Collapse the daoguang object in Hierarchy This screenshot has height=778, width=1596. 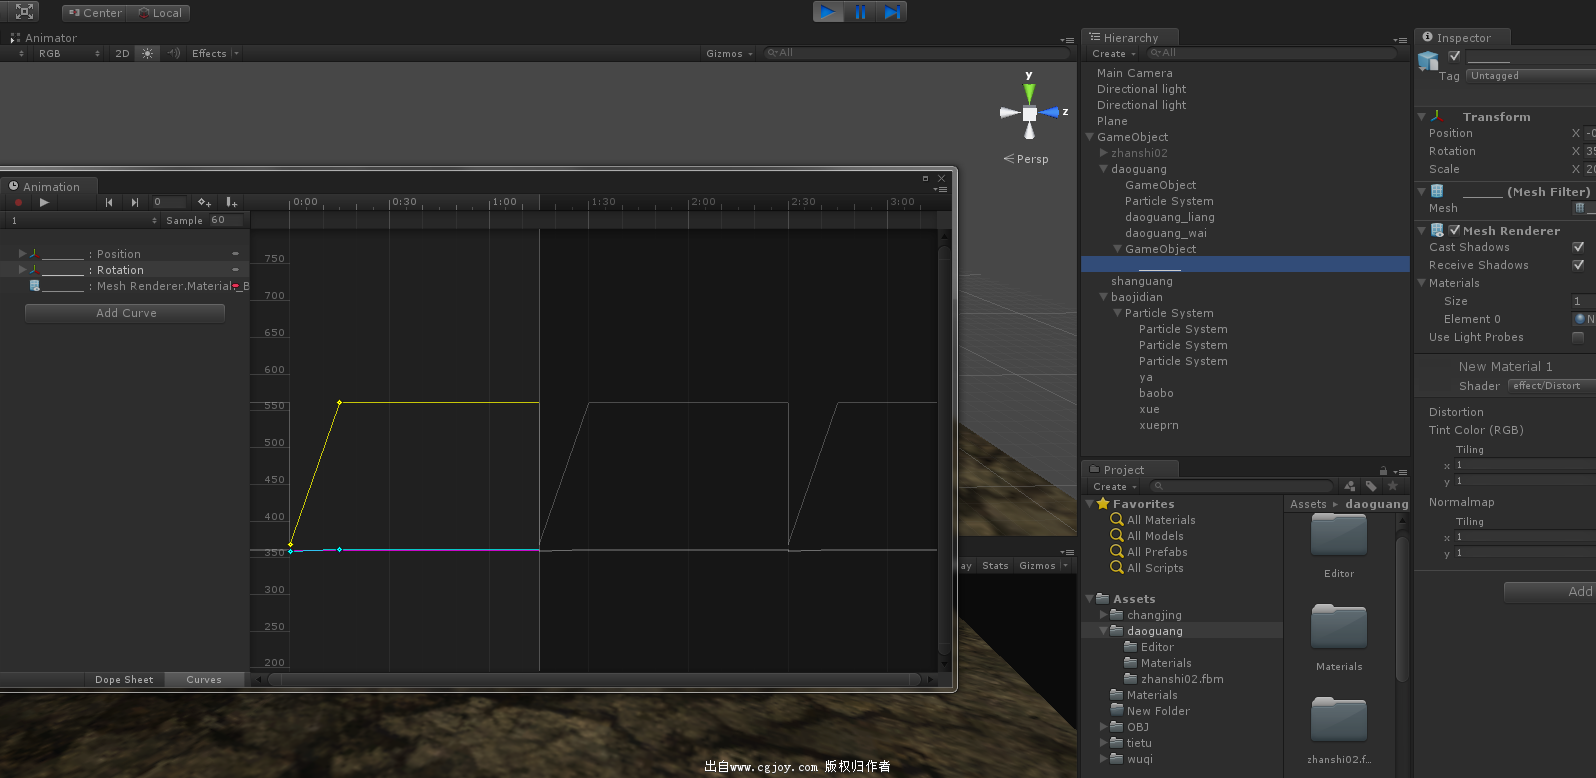pyautogui.click(x=1104, y=169)
